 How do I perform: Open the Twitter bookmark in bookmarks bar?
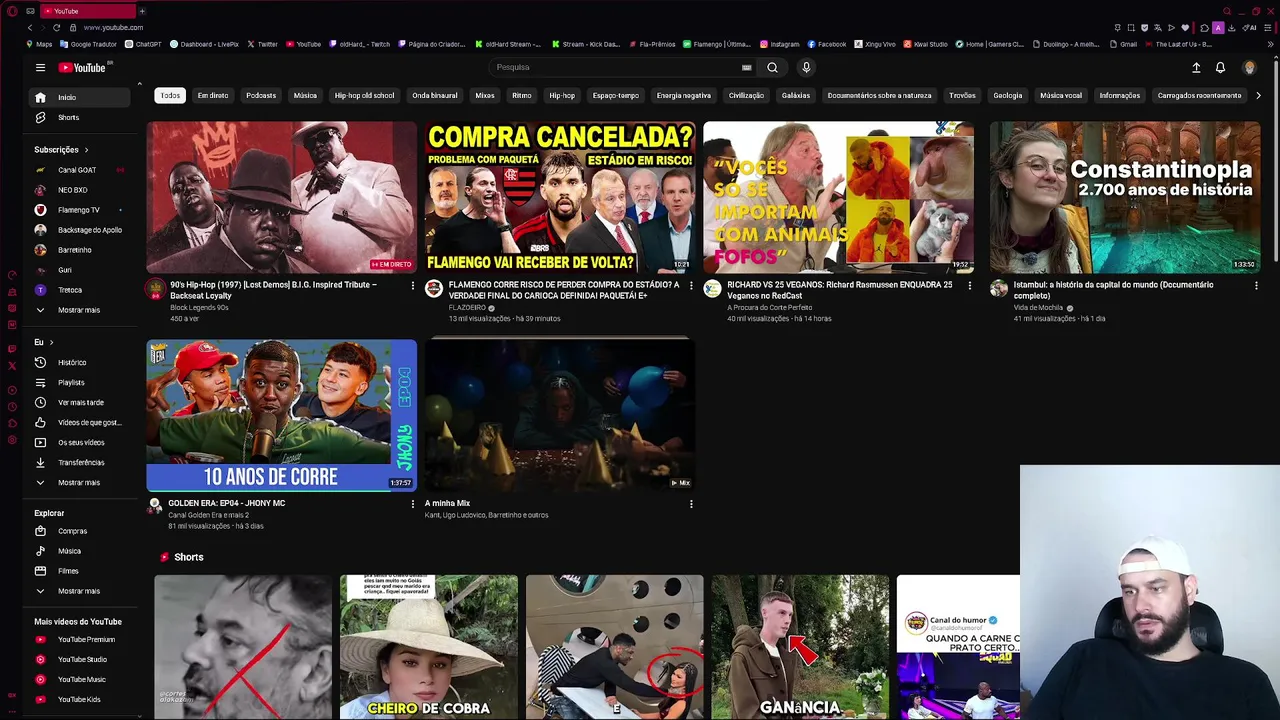click(263, 44)
